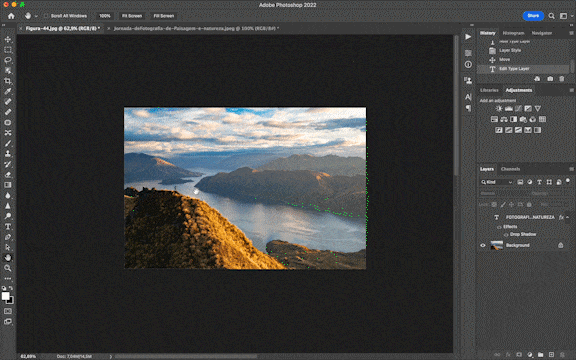The width and height of the screenshot is (576, 360).
Task: Toggle Drop Shadow effect visibility
Action: click(506, 234)
